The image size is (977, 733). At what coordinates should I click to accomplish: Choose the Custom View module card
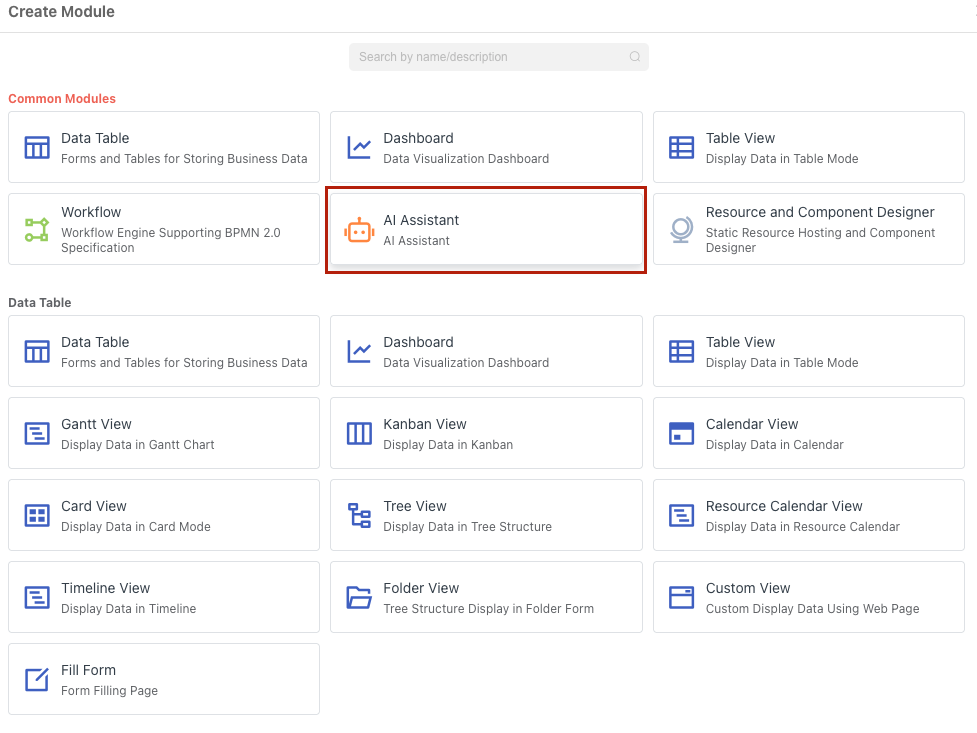coord(808,597)
